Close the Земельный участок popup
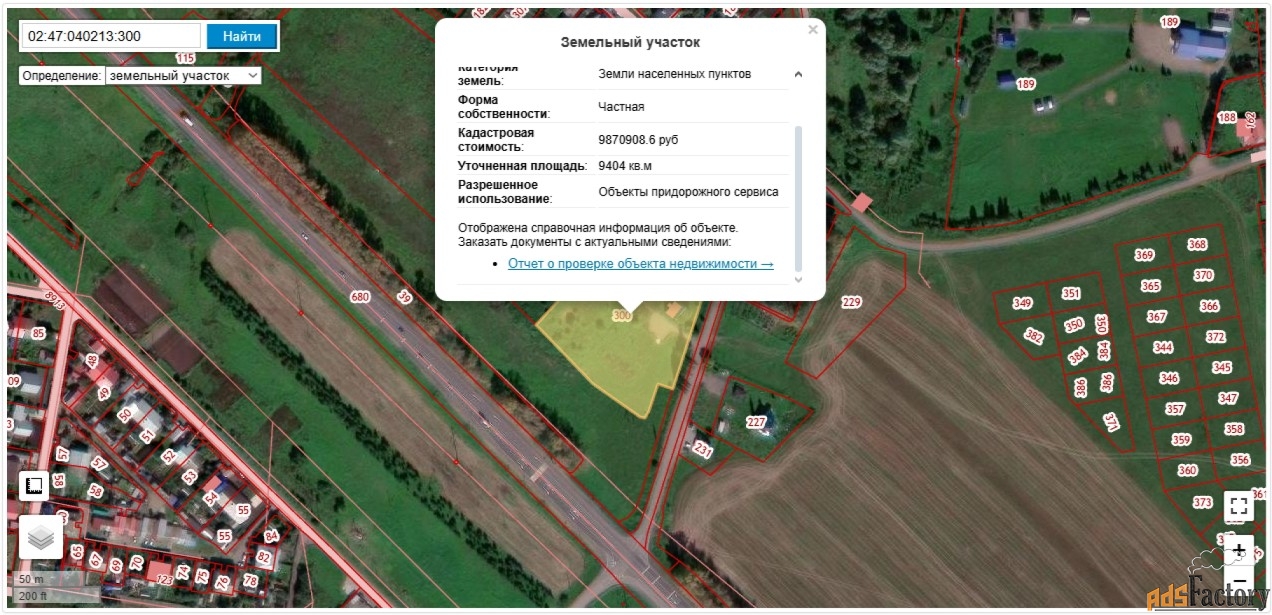Screen dimensions: 1272x615 tap(813, 30)
